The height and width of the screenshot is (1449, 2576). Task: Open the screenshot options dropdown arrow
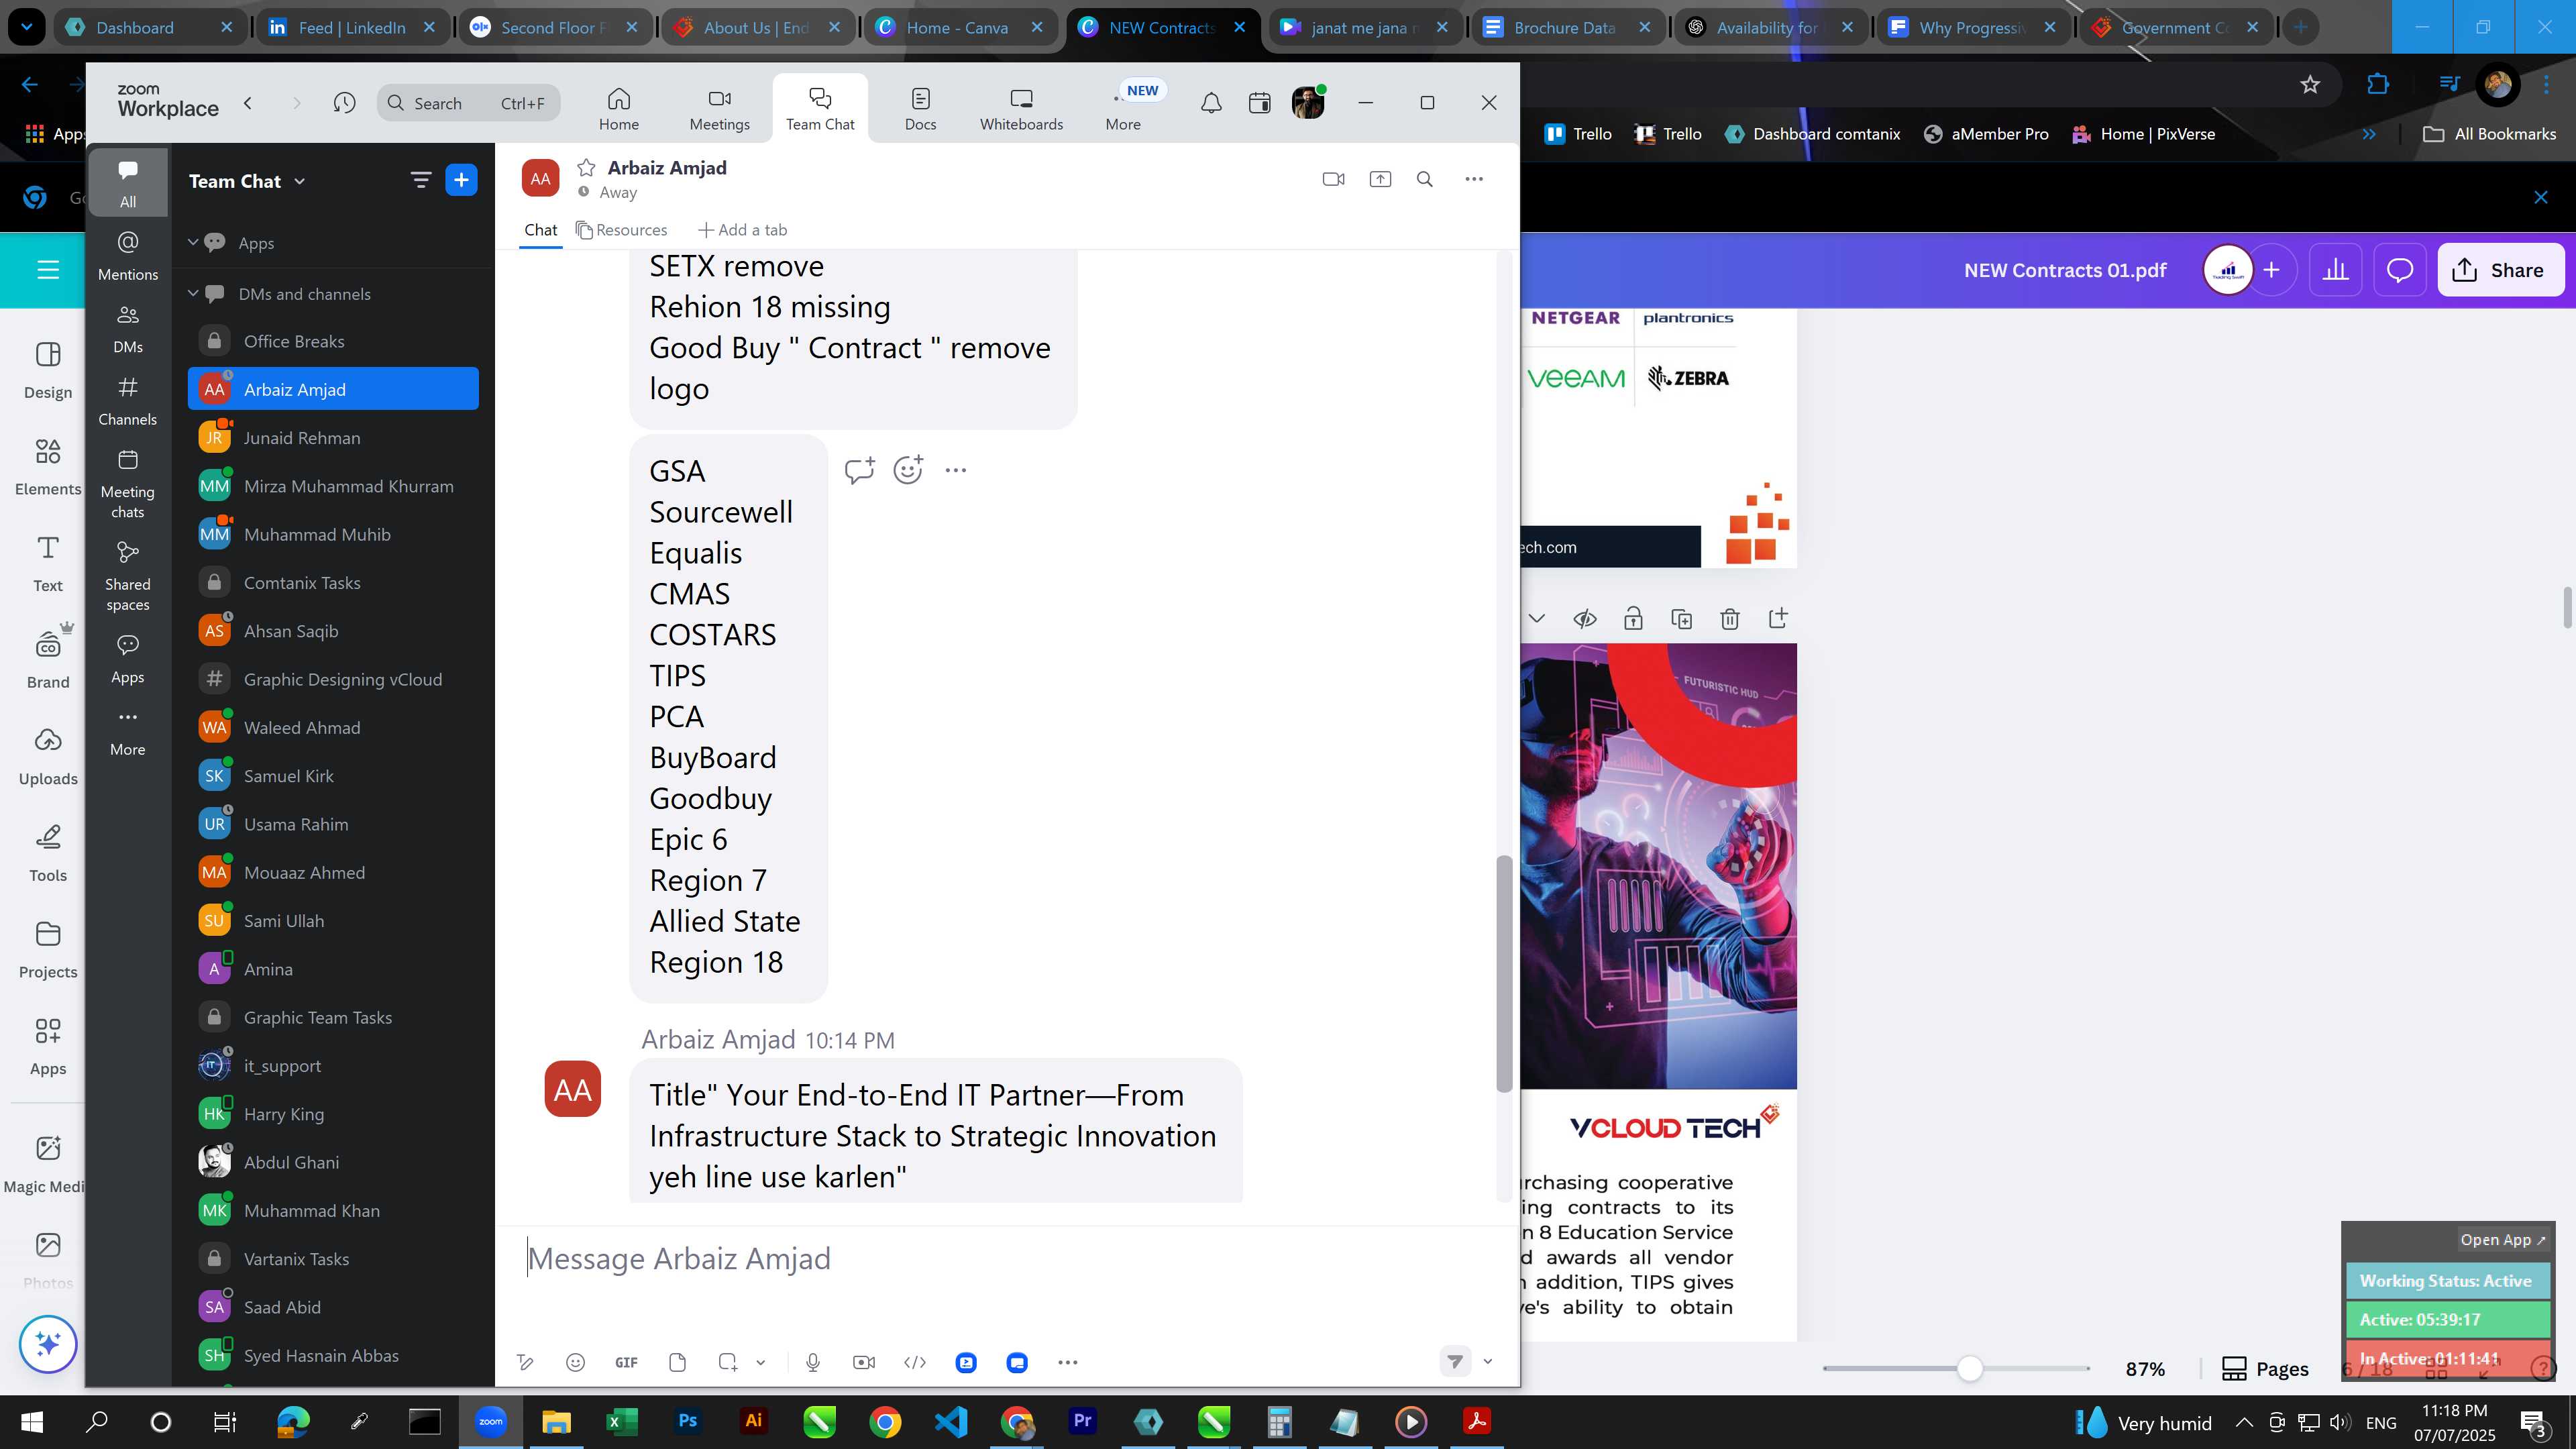coord(760,1362)
